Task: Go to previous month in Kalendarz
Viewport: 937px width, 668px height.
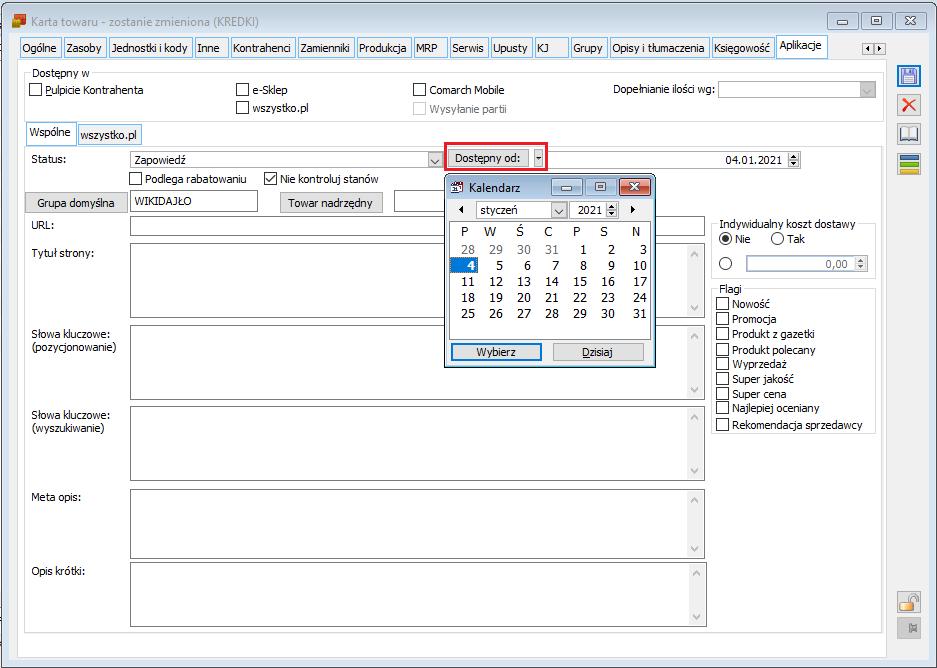Action: pos(461,210)
